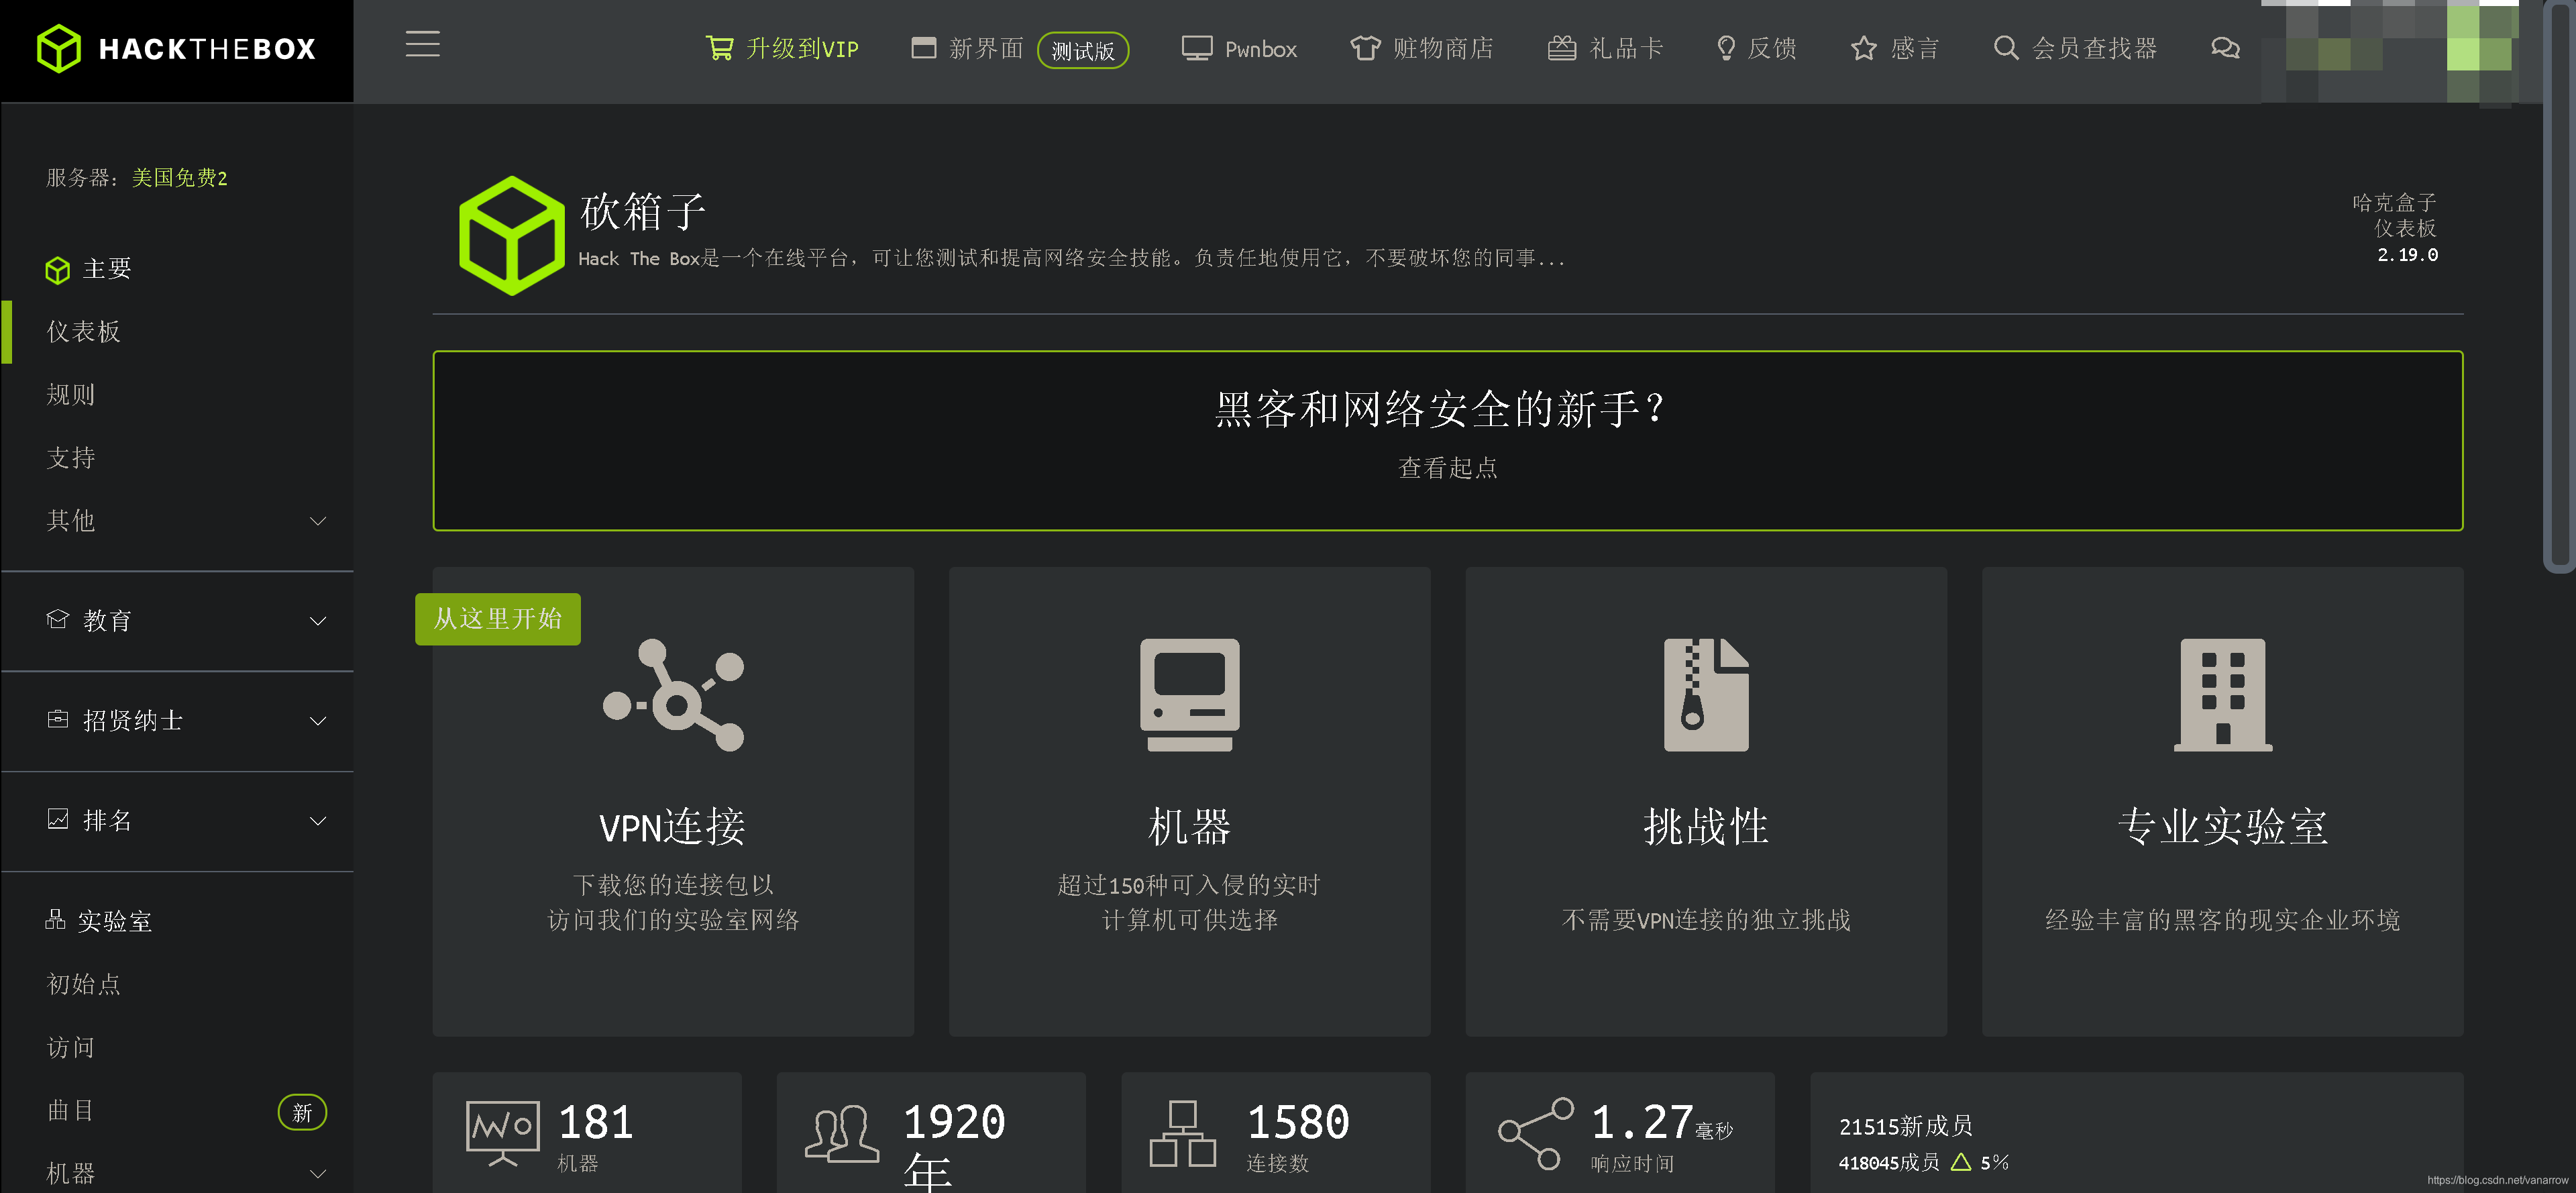
Task: Click the chart icon beside 排名
Action: point(58,819)
